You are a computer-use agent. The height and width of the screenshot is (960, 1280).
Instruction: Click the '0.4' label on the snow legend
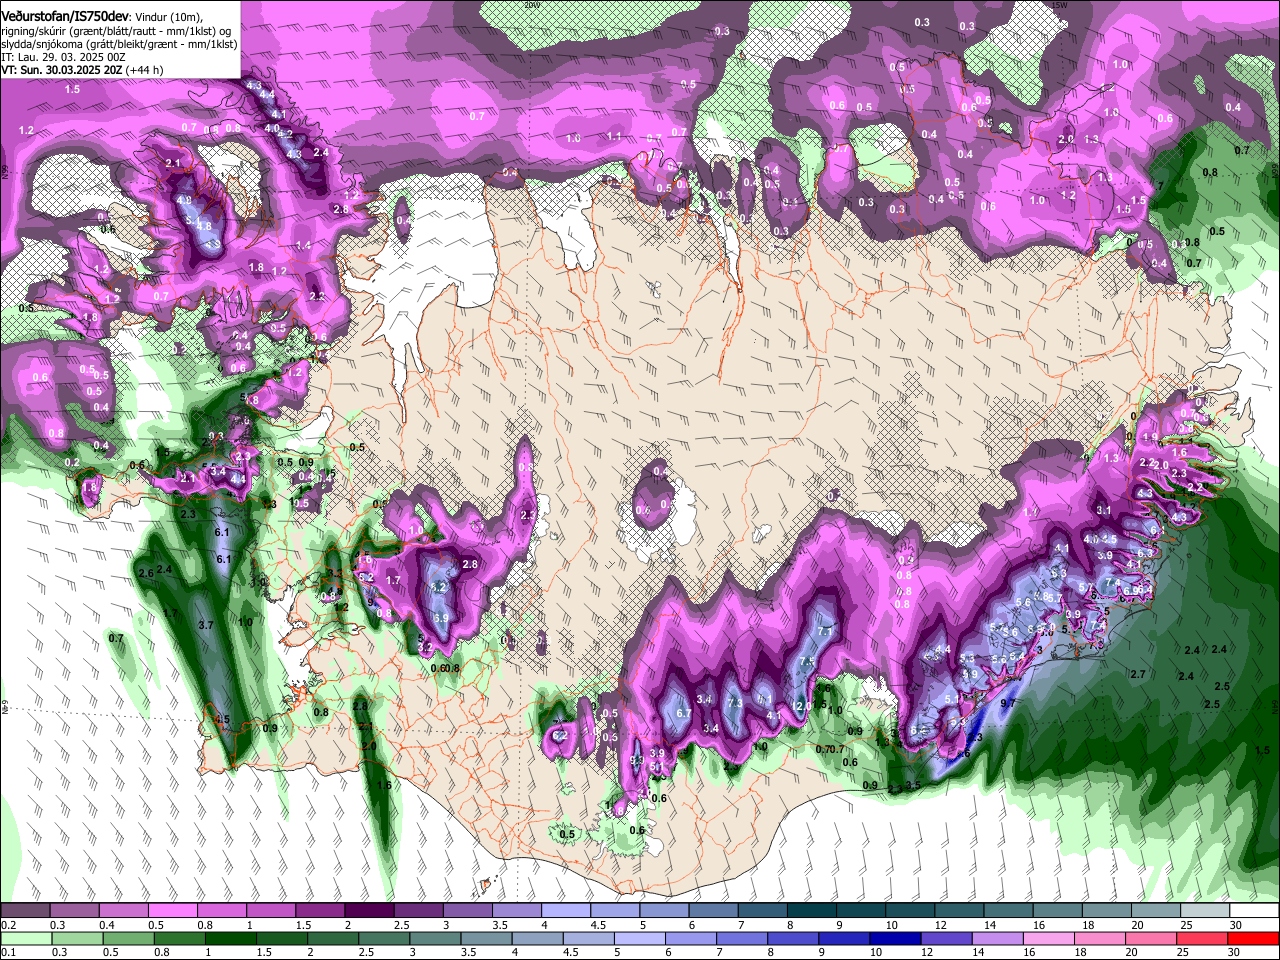click(x=106, y=925)
